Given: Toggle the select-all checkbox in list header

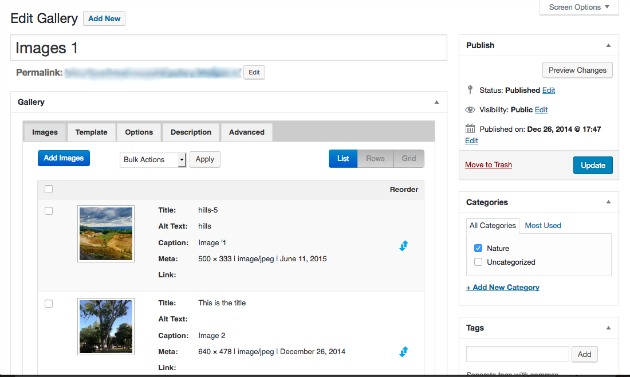Looking at the screenshot, I should [x=49, y=189].
